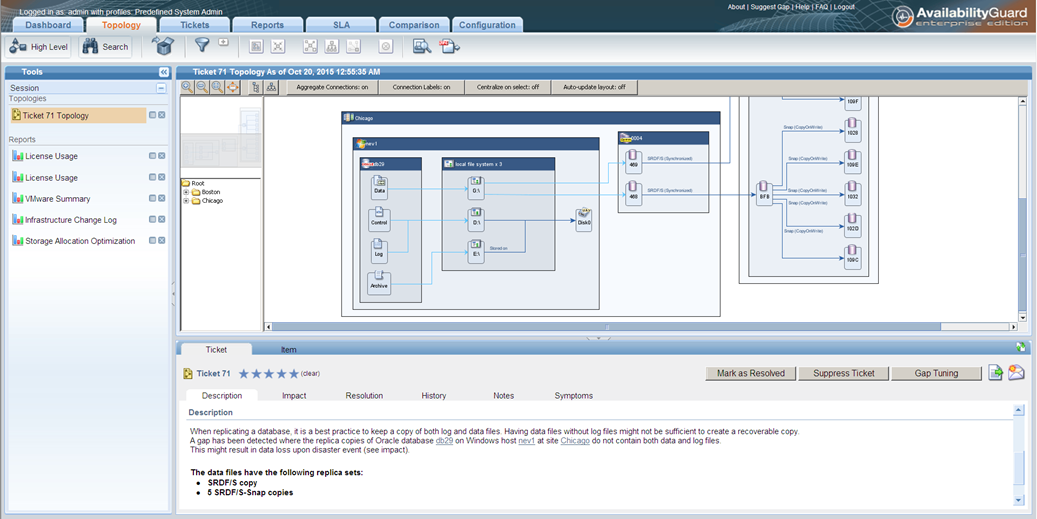Click the orange fit-to-screen arrows icon
Screen dimensions: 1037x519
point(232,87)
